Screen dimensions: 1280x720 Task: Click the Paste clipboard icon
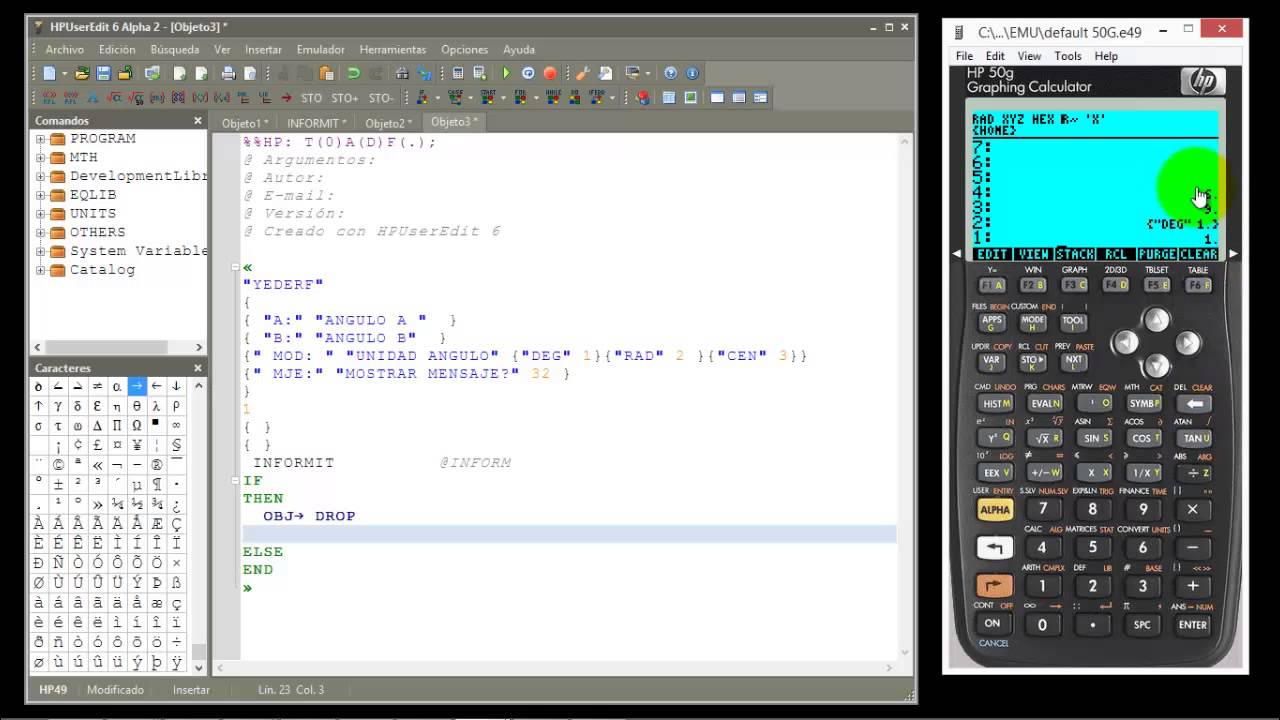point(326,73)
